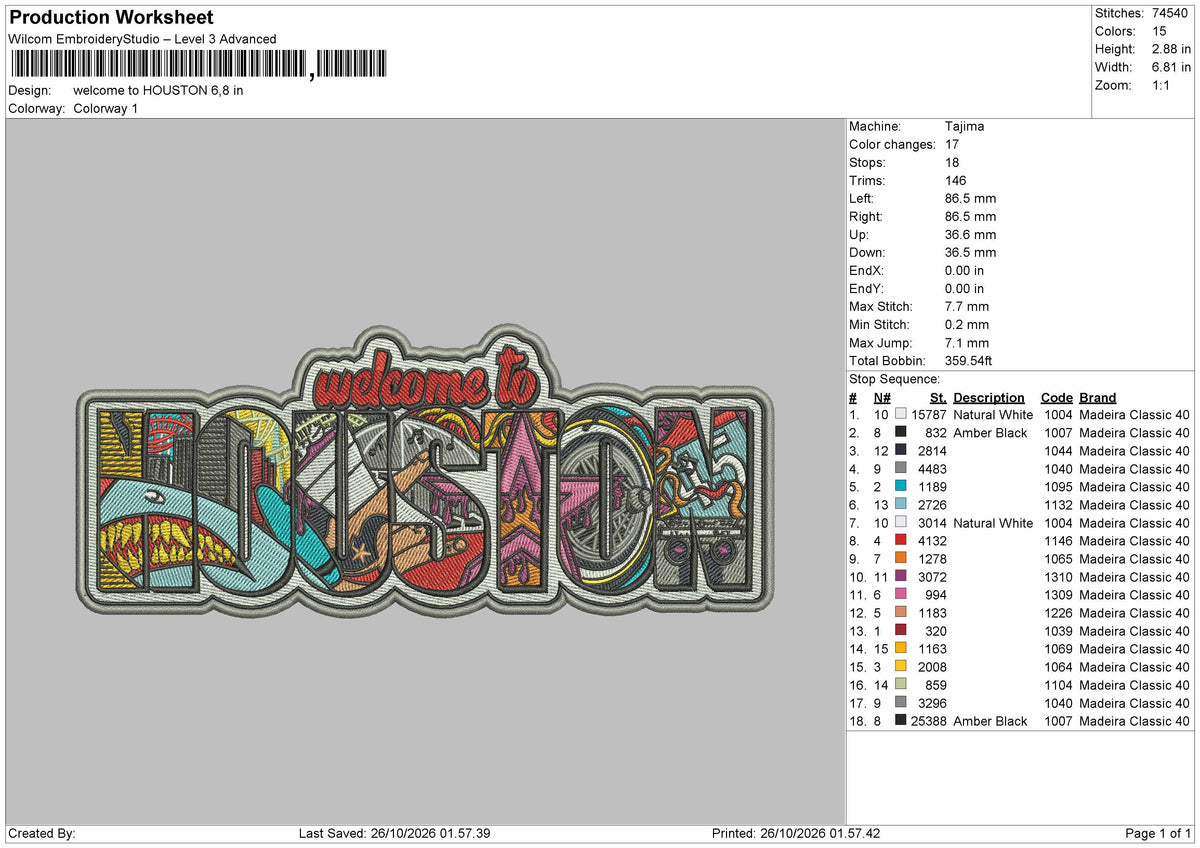Viewport: 1200px width, 848px height.
Task: Select pink swatch in stop sequence row 11
Action: (x=901, y=594)
